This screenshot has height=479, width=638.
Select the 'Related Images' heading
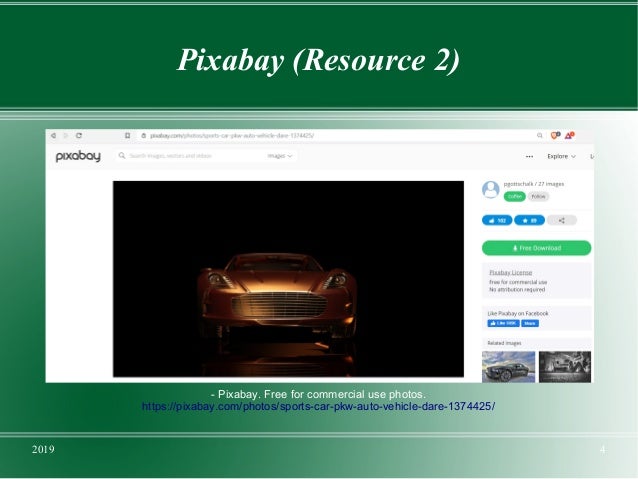click(504, 343)
